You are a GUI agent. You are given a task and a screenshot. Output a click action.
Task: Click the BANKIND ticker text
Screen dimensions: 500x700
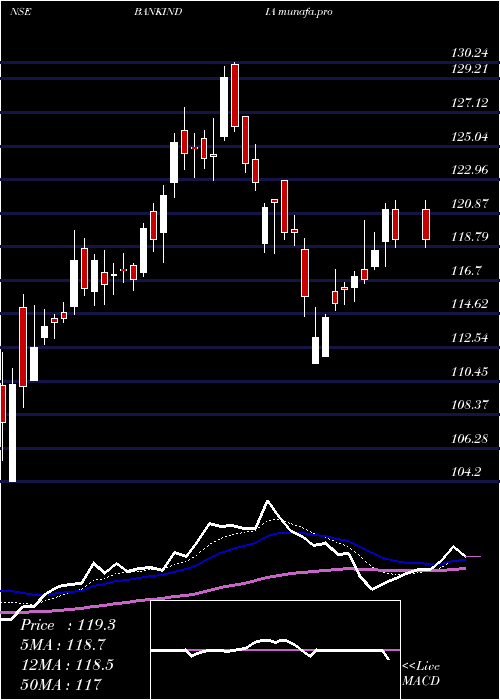[x=158, y=12]
